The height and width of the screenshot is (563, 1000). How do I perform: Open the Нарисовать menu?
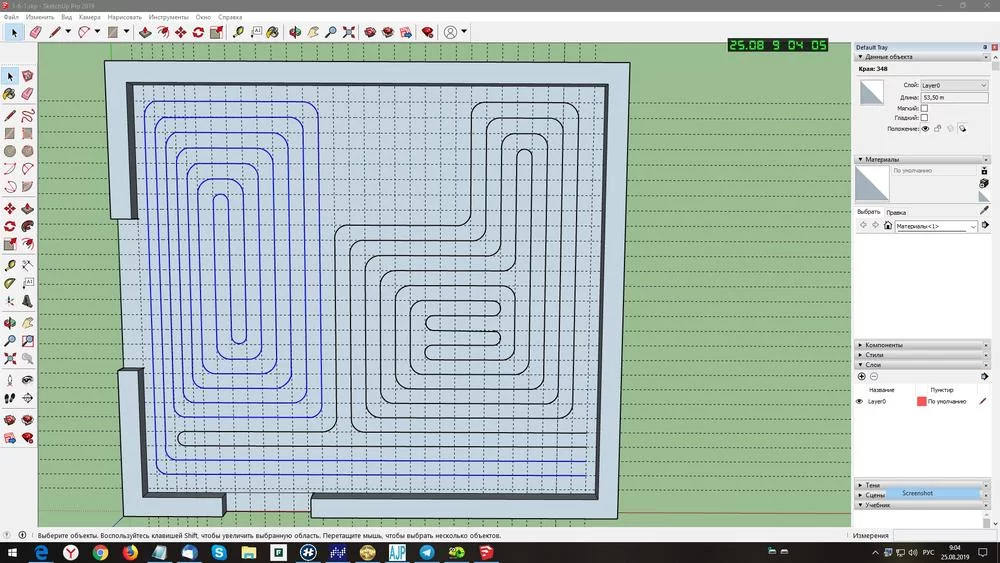point(124,17)
